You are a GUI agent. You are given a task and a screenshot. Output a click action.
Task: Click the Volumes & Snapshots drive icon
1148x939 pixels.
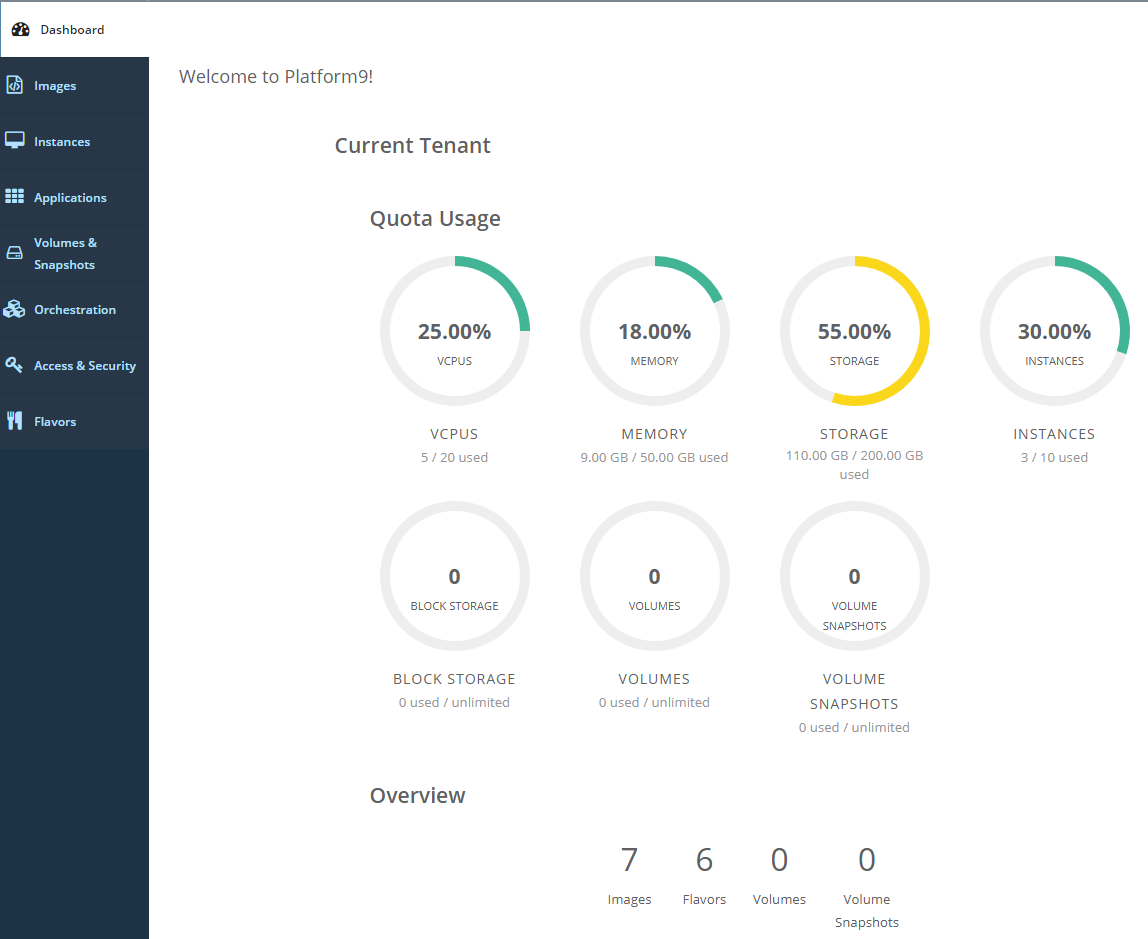tap(15, 252)
